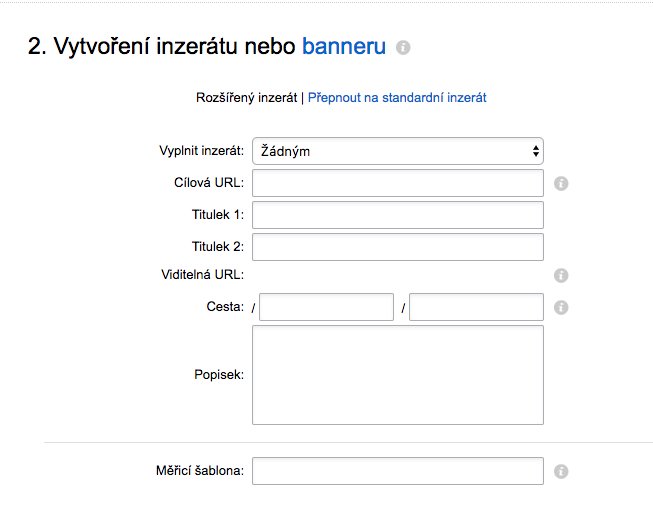
Task: Focus the Cílová URL input field
Action: click(398, 183)
